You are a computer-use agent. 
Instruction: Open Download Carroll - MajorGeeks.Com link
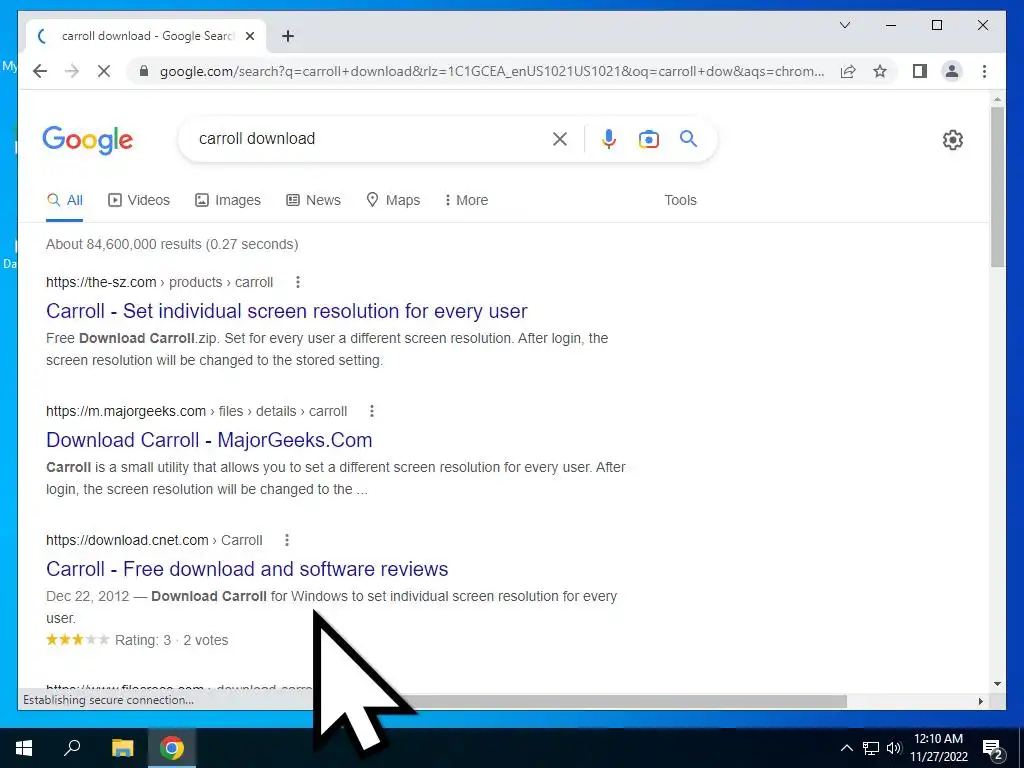pyautogui.click(x=209, y=440)
